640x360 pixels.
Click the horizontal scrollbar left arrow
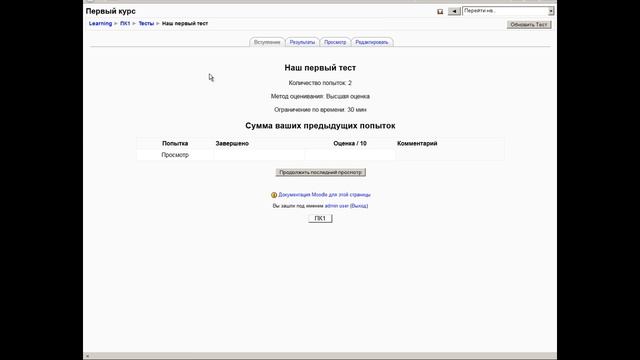coord(87,356)
